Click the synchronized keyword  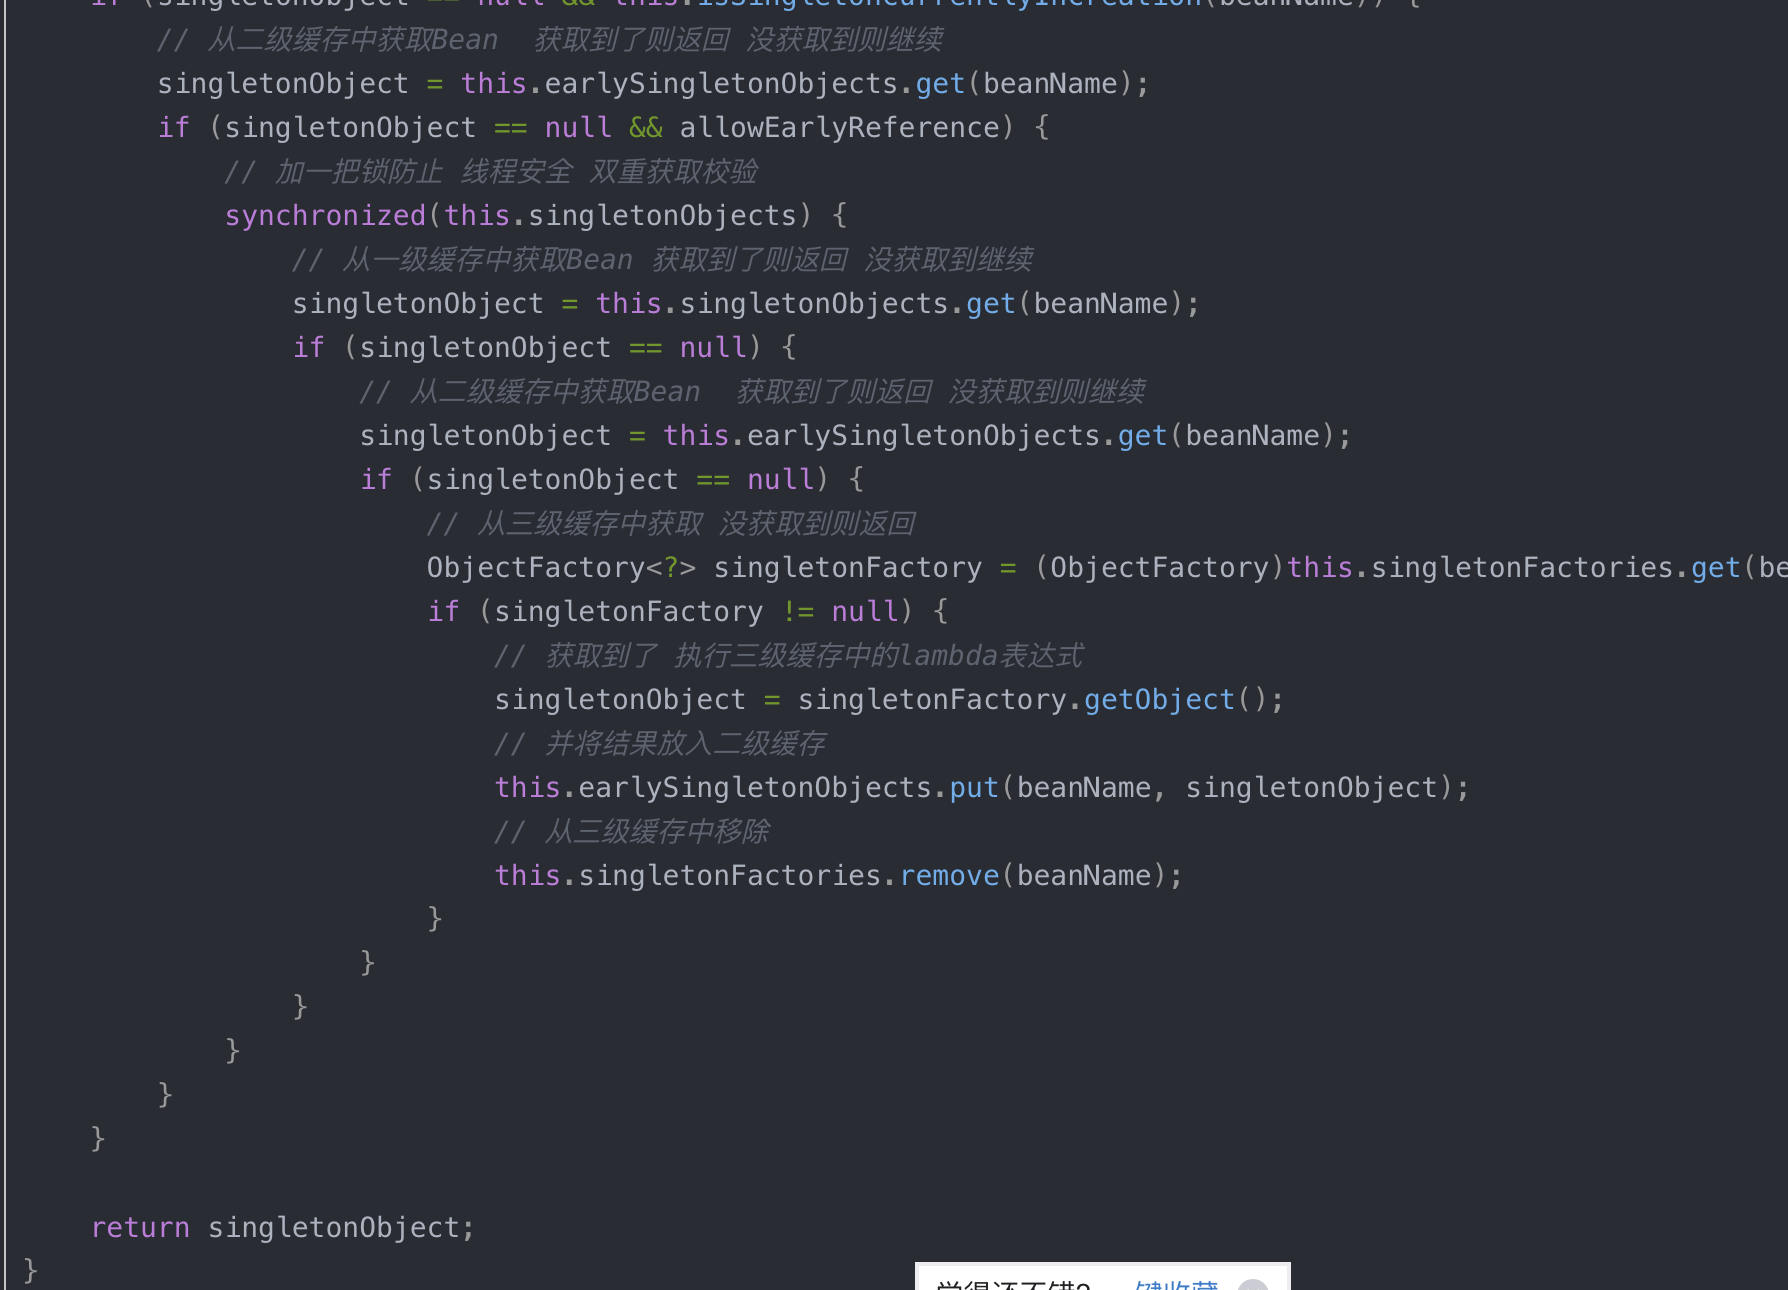[325, 216]
